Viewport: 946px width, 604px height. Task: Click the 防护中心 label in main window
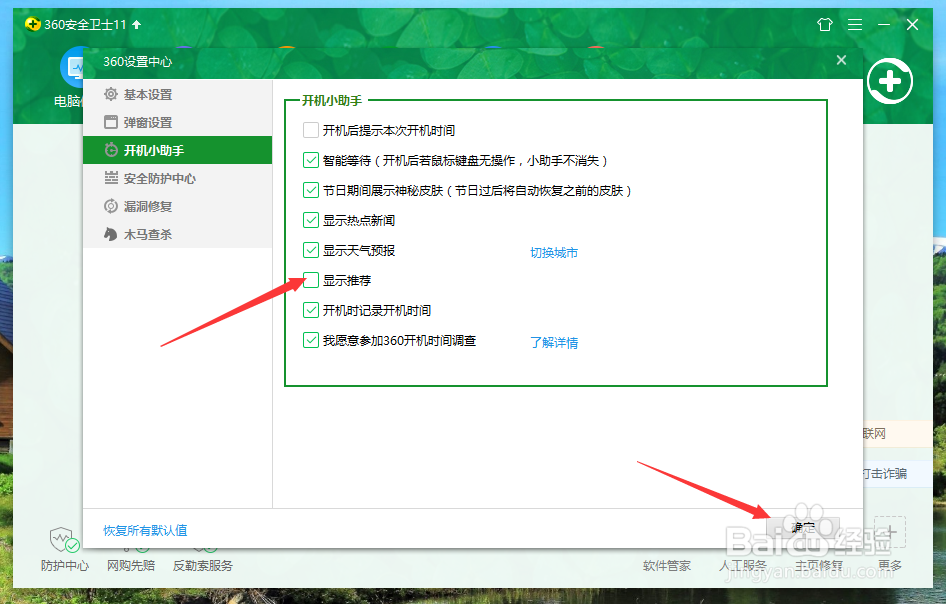65,565
